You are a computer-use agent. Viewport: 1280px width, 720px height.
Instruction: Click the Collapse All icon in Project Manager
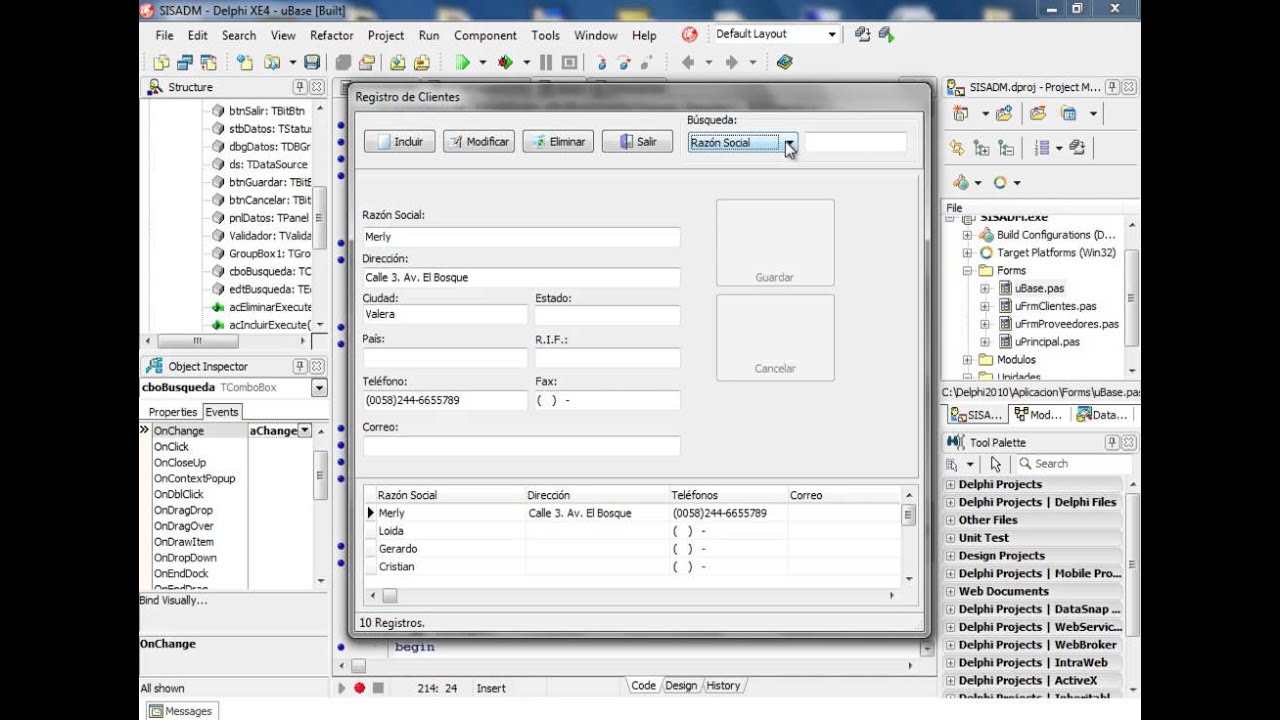(1004, 148)
